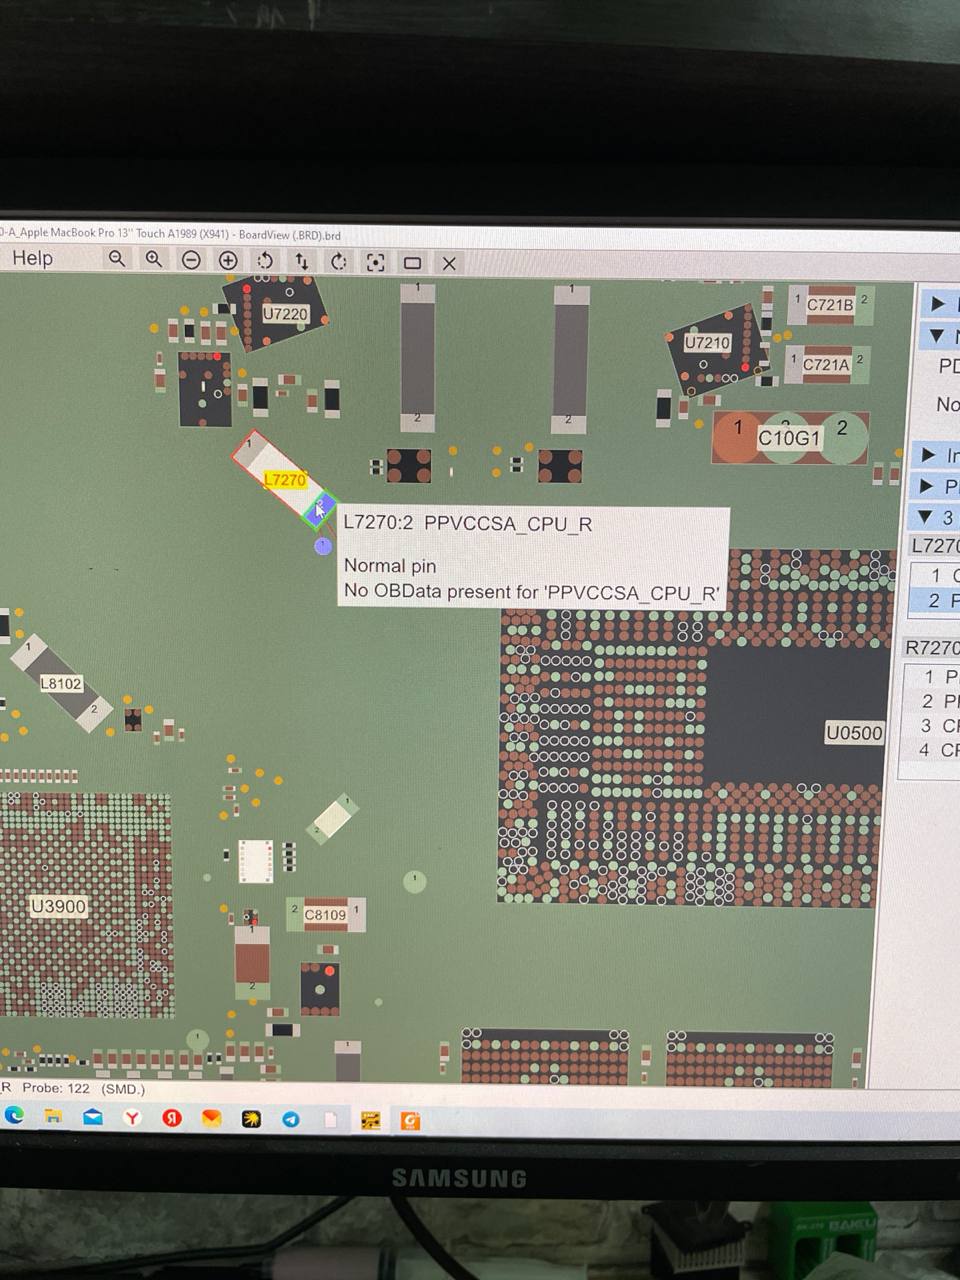Click the circled minus toolbar icon

[x=191, y=260]
